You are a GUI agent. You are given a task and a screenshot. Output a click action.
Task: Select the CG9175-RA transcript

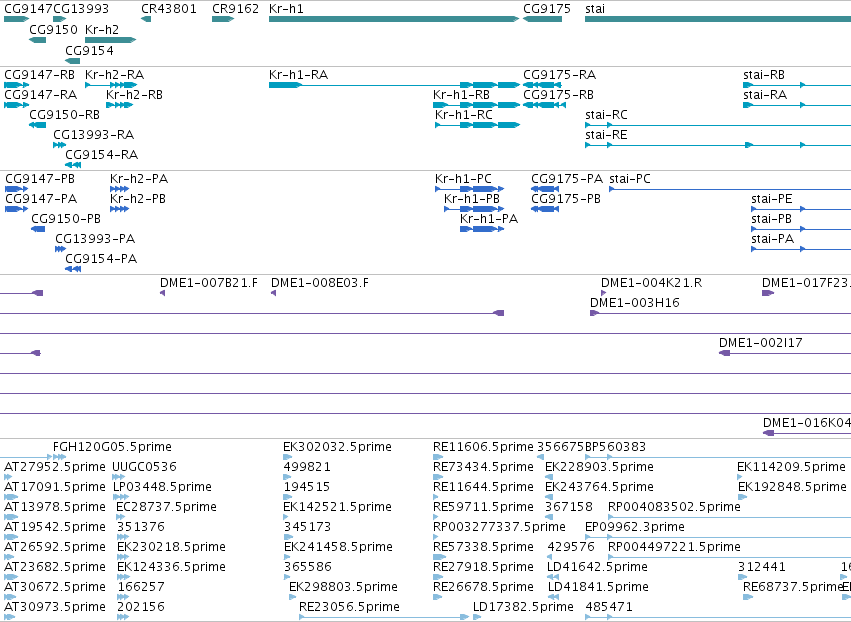542,85
